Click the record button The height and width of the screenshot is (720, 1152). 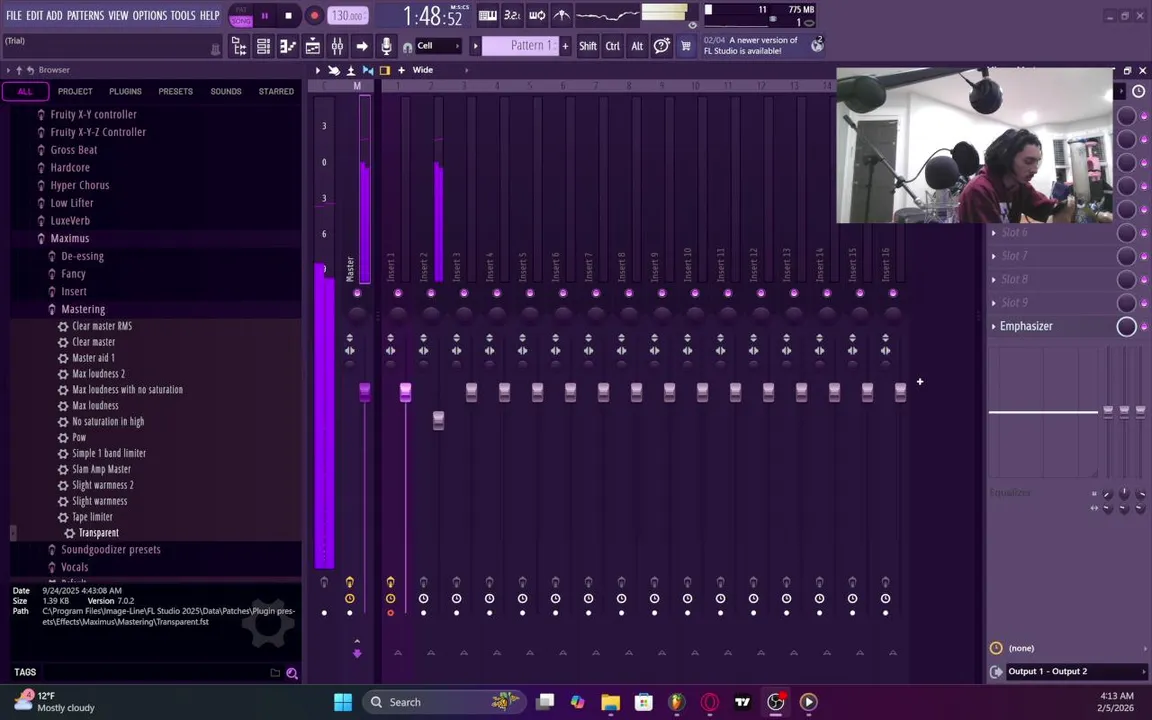(314, 15)
